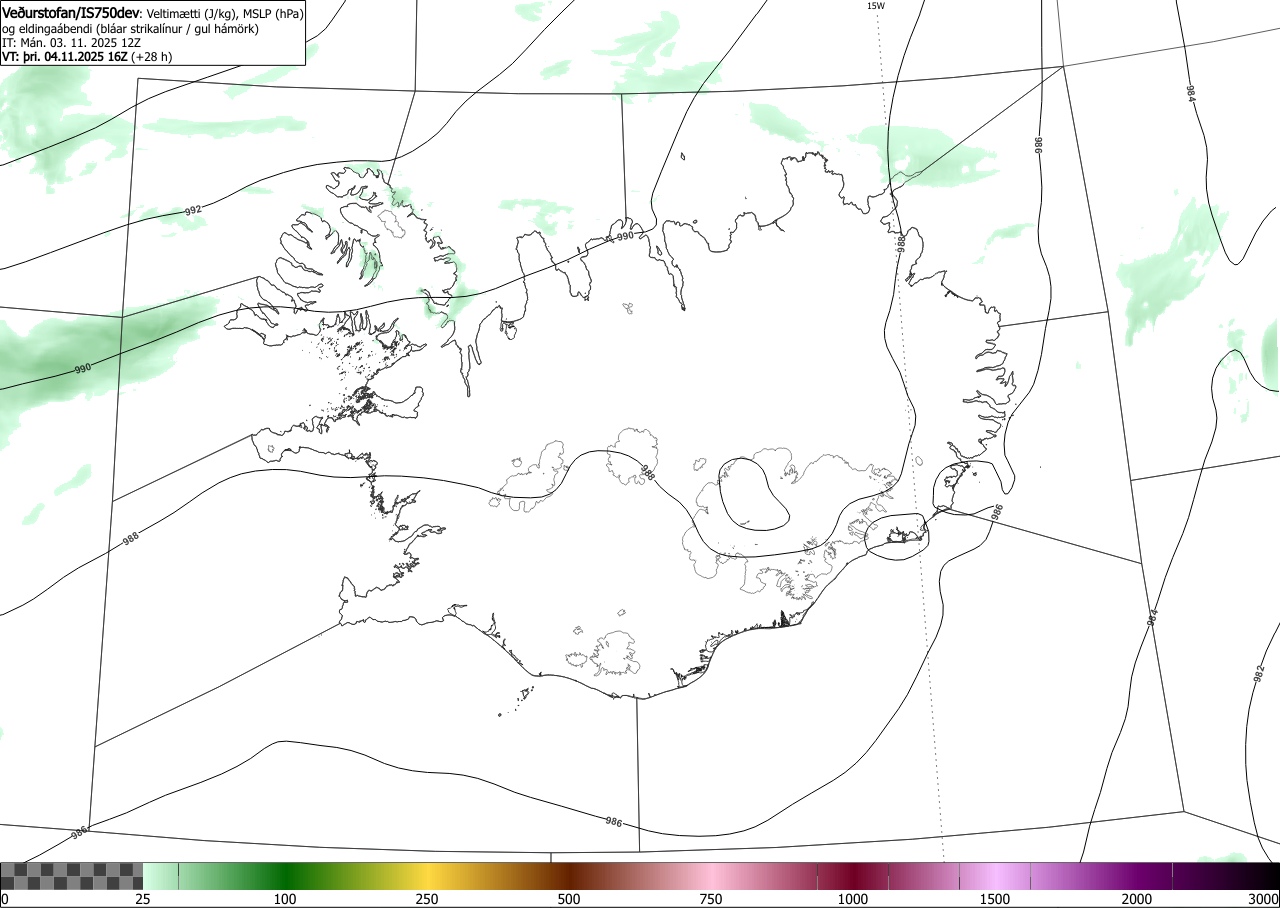Click the brown color bar segment near 500

click(x=569, y=876)
